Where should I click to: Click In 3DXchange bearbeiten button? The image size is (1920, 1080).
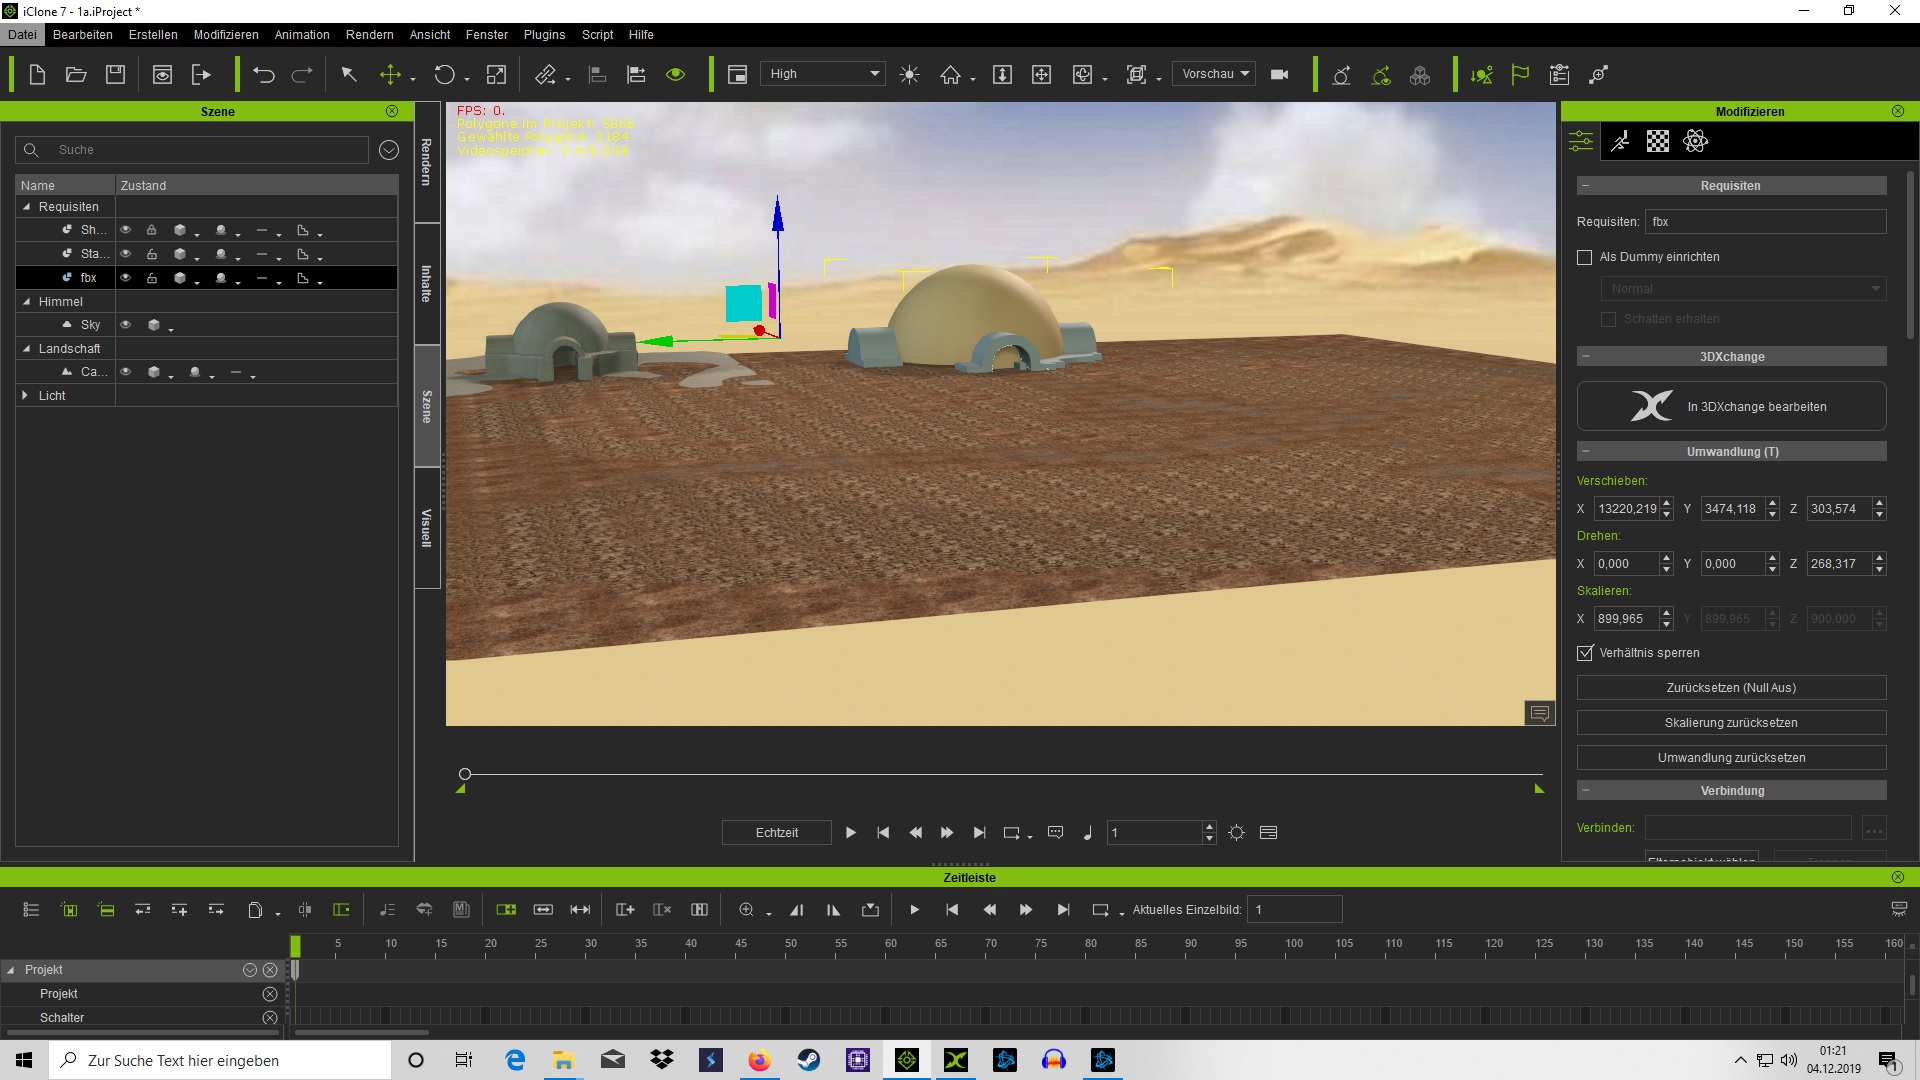coord(1731,406)
